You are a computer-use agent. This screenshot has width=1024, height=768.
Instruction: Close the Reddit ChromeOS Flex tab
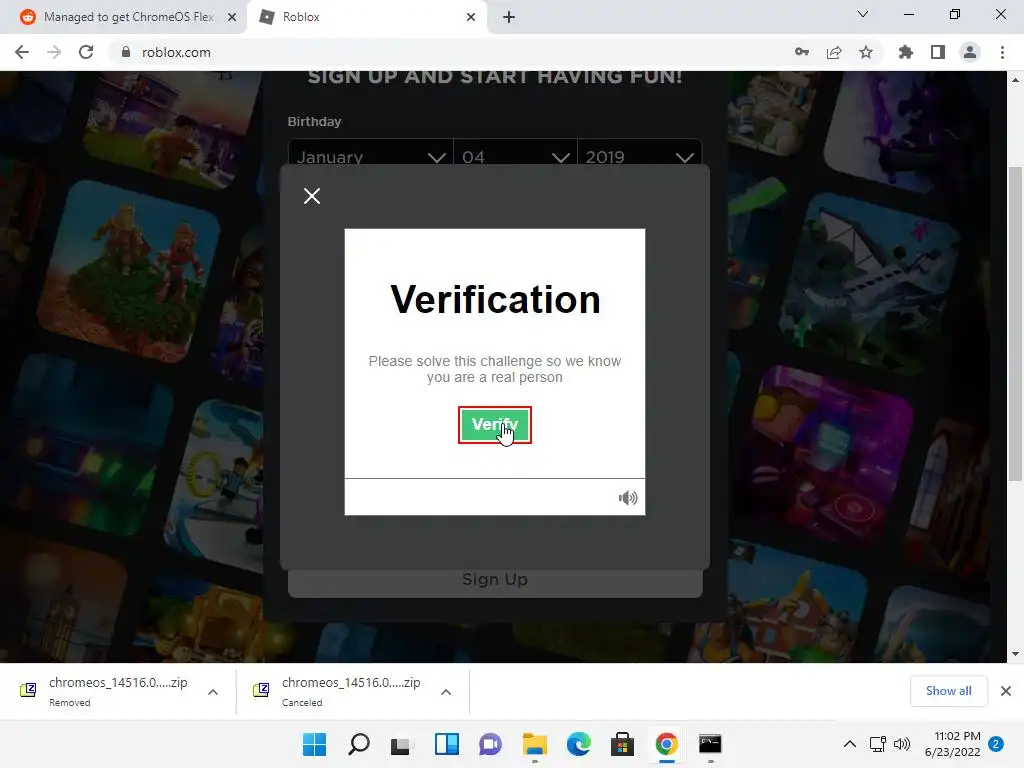(232, 17)
